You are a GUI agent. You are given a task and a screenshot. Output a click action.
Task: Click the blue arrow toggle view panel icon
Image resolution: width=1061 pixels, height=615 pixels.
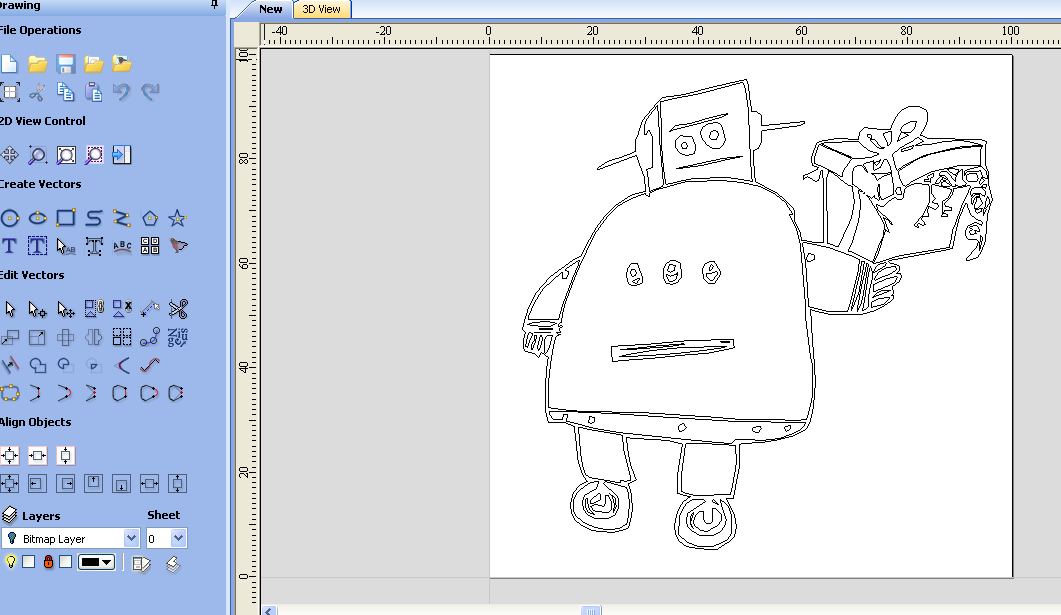pos(122,155)
